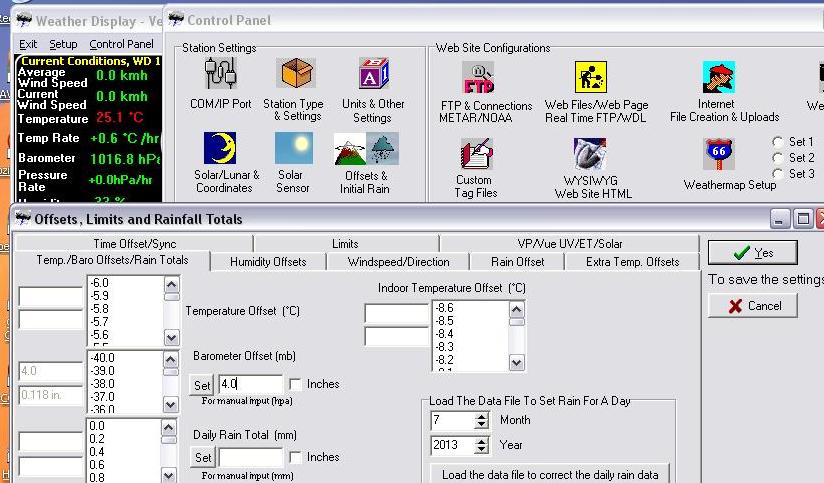Enable Inches checkbox for Daily Rain Total
This screenshot has height=483, width=824.
click(295, 457)
